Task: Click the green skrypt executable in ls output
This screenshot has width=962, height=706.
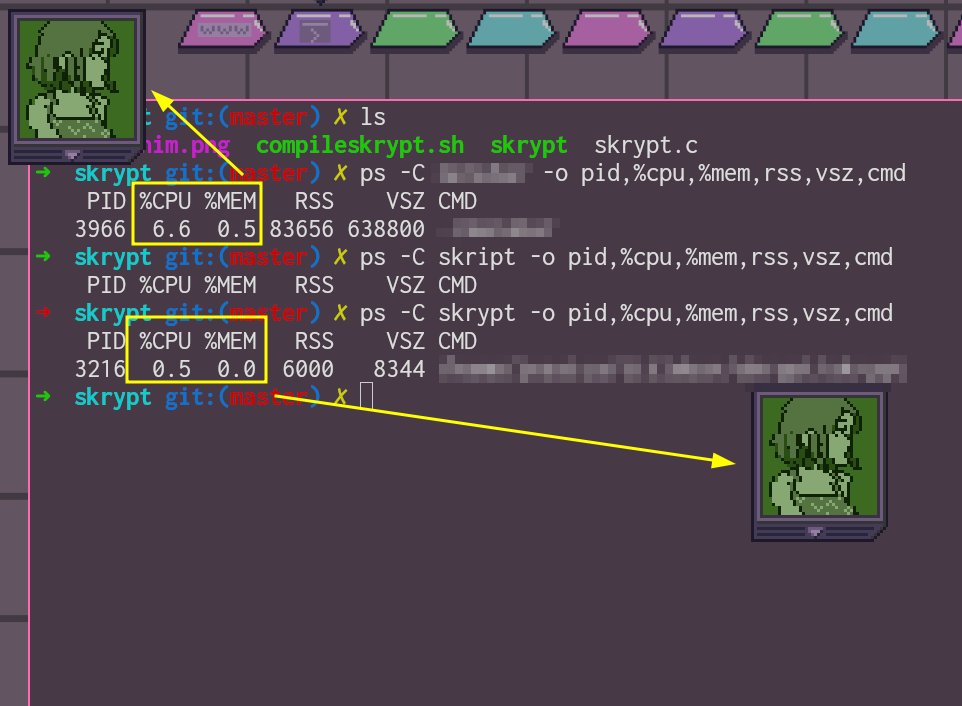Action: pyautogui.click(x=529, y=145)
